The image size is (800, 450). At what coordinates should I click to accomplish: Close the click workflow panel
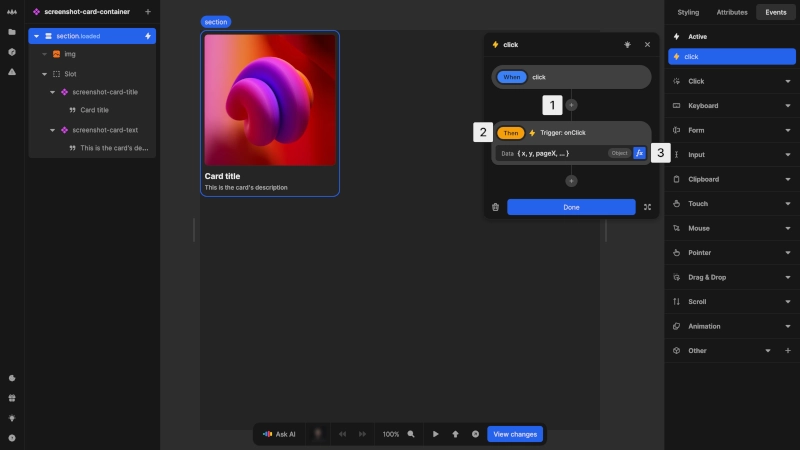[647, 44]
